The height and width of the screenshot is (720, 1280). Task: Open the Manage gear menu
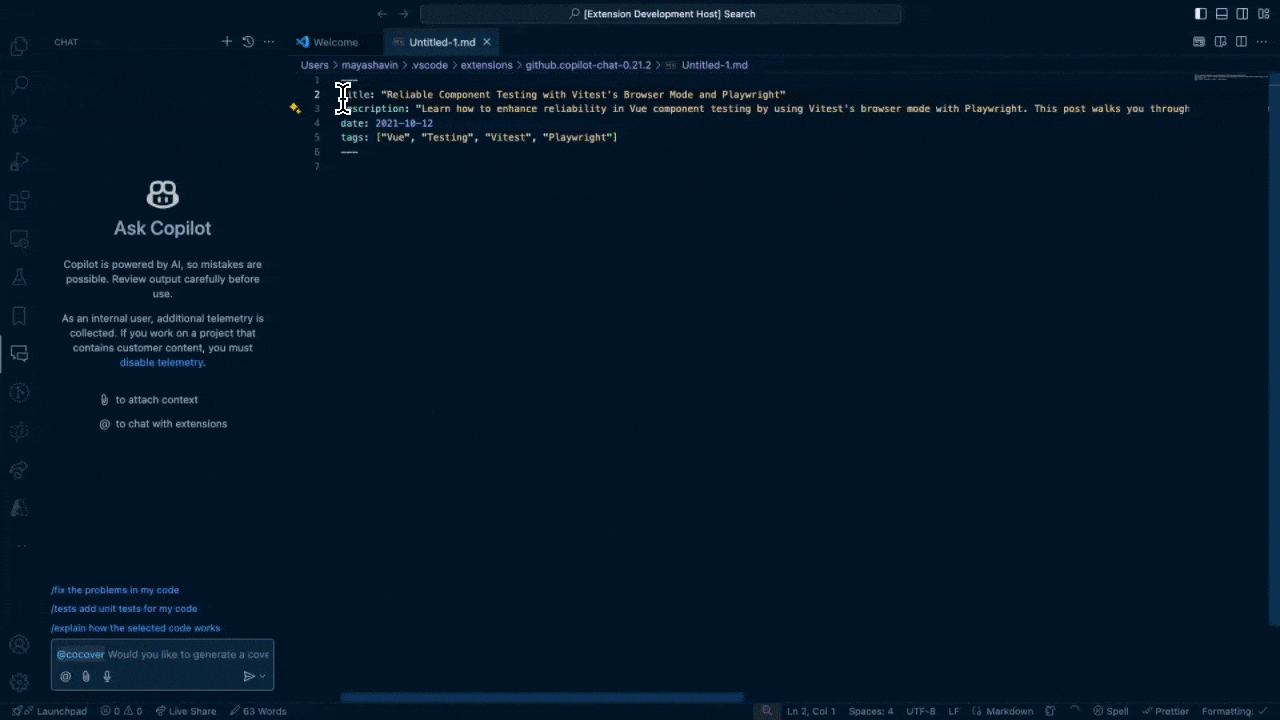coord(19,683)
